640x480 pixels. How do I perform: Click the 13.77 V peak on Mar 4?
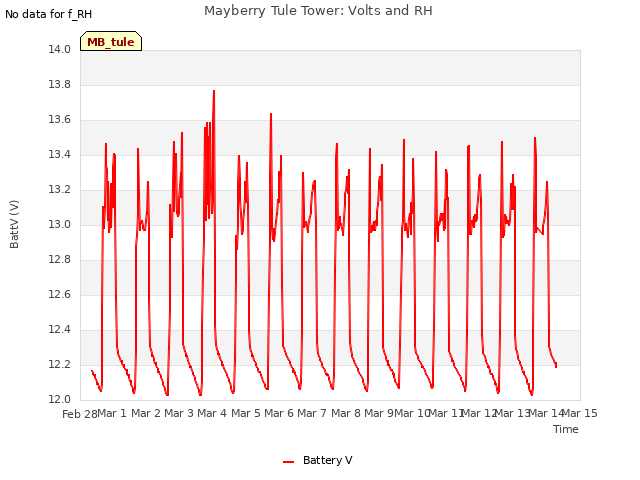pyautogui.click(x=214, y=91)
